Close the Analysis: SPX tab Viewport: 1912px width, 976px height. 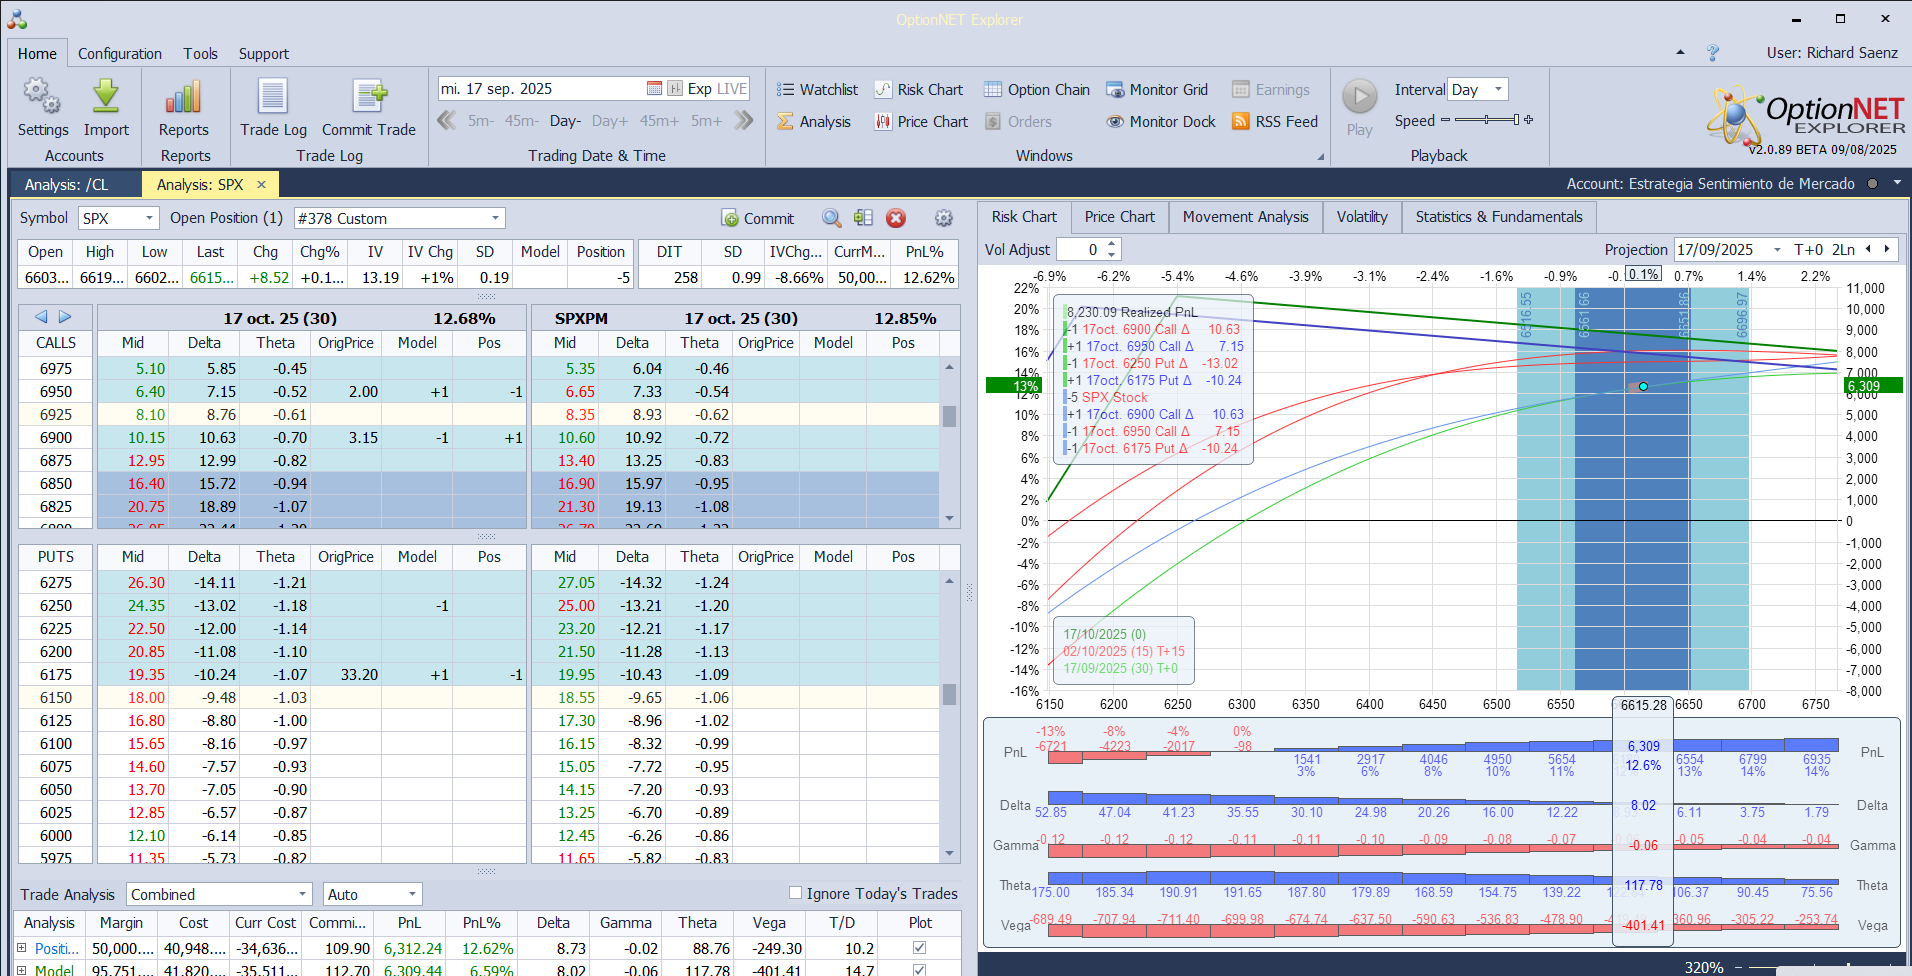tap(262, 184)
